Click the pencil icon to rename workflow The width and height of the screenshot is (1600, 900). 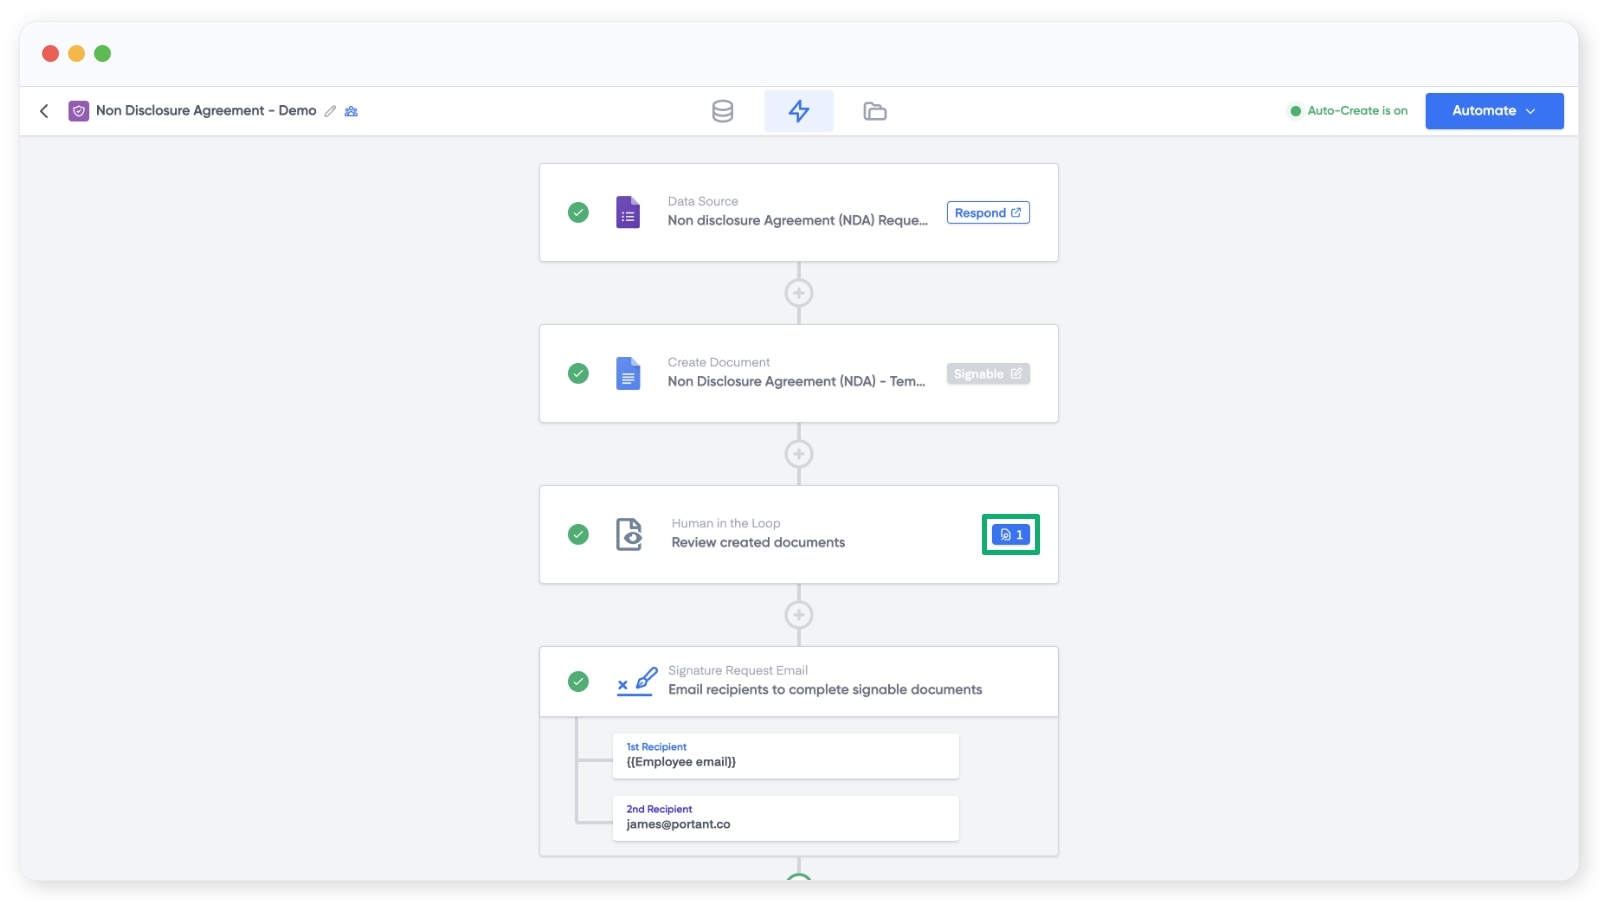click(x=330, y=111)
